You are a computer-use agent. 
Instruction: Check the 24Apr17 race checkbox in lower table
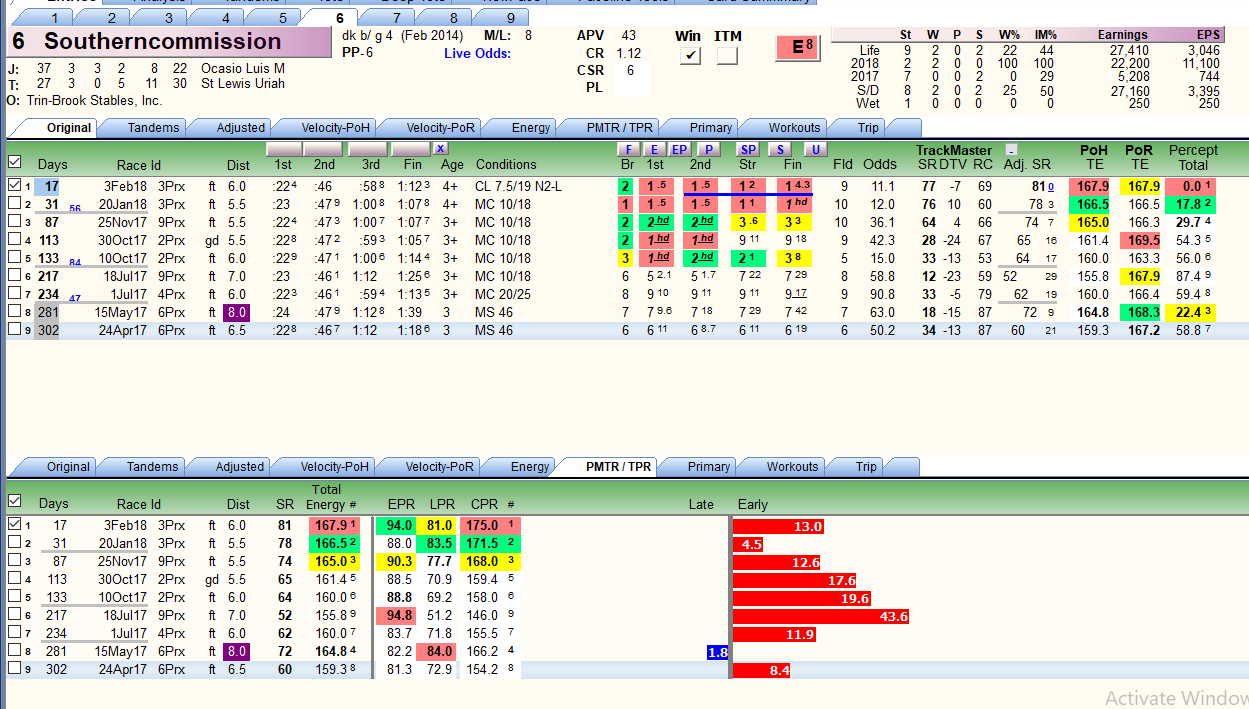coord(14,669)
